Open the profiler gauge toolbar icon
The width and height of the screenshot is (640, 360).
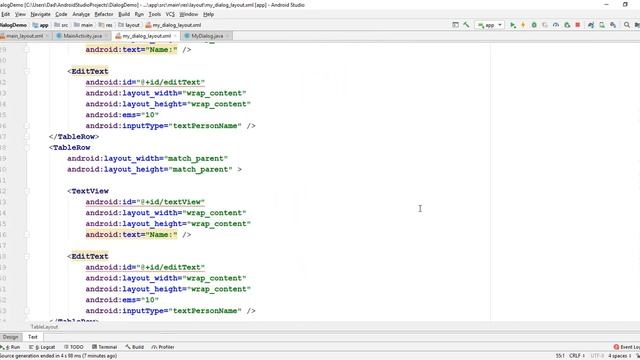click(x=556, y=25)
